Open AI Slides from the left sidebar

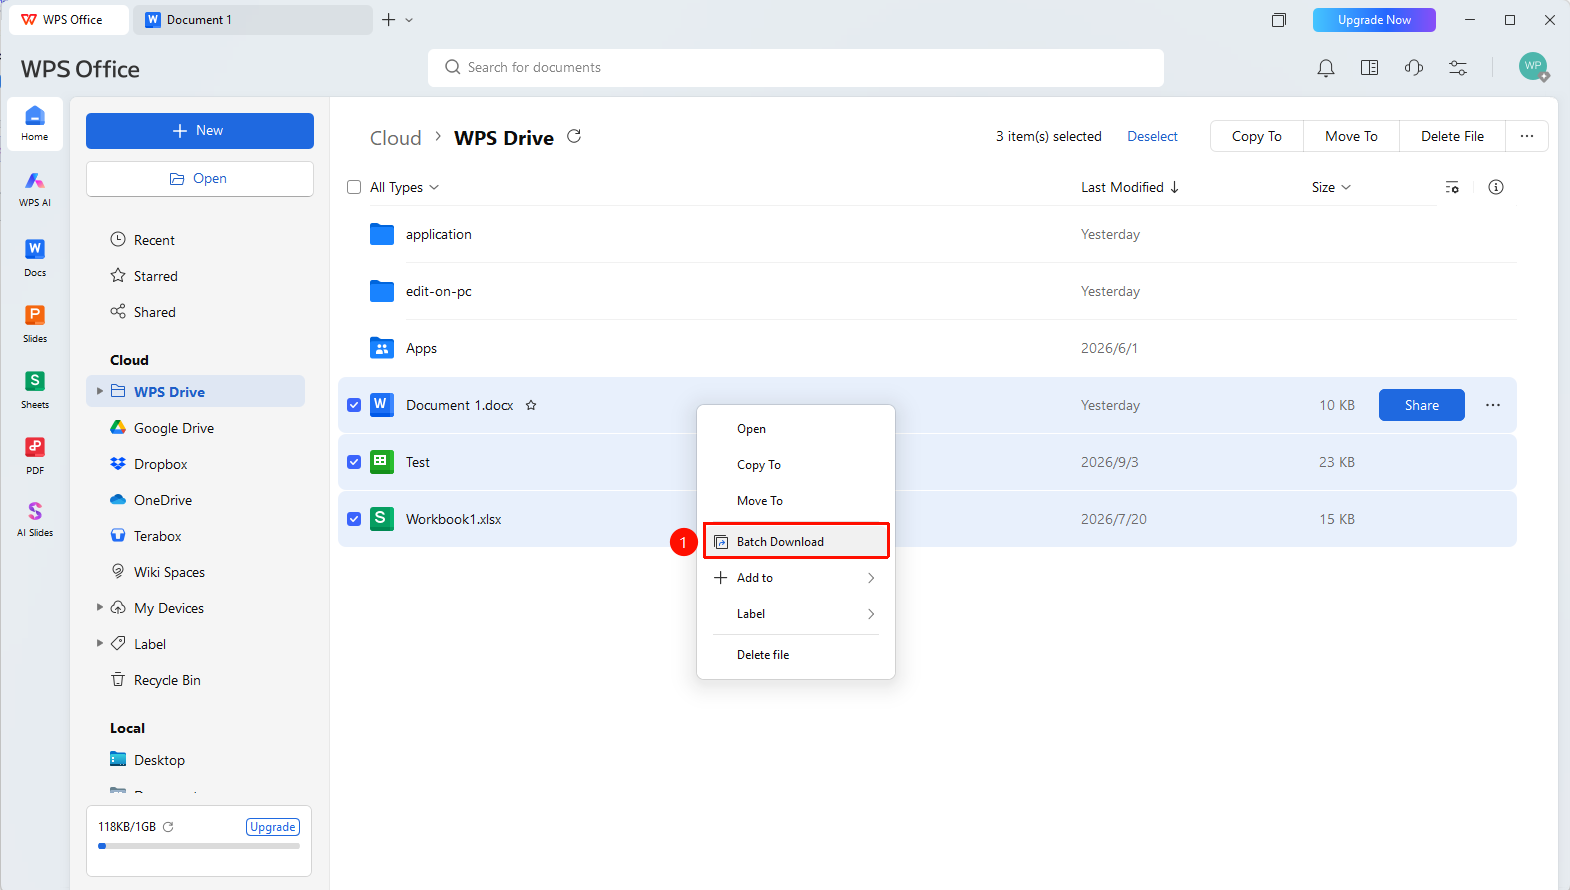pyautogui.click(x=35, y=519)
